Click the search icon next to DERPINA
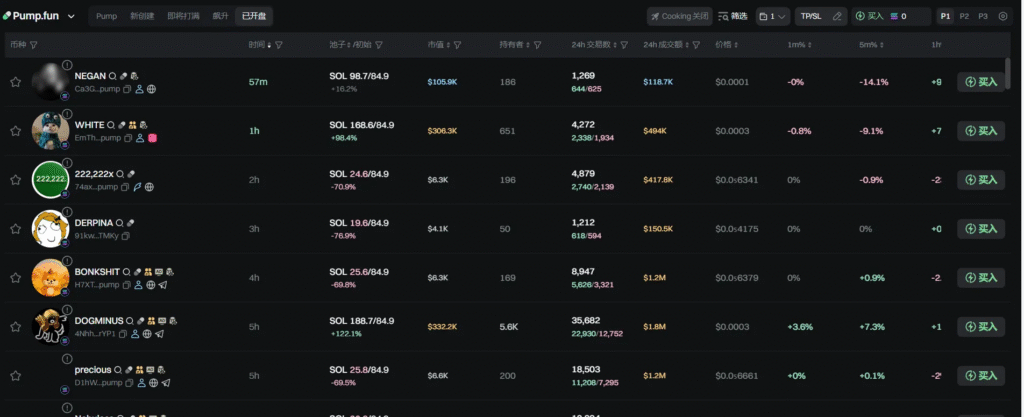Viewport: 1024px width, 417px height. (119, 222)
